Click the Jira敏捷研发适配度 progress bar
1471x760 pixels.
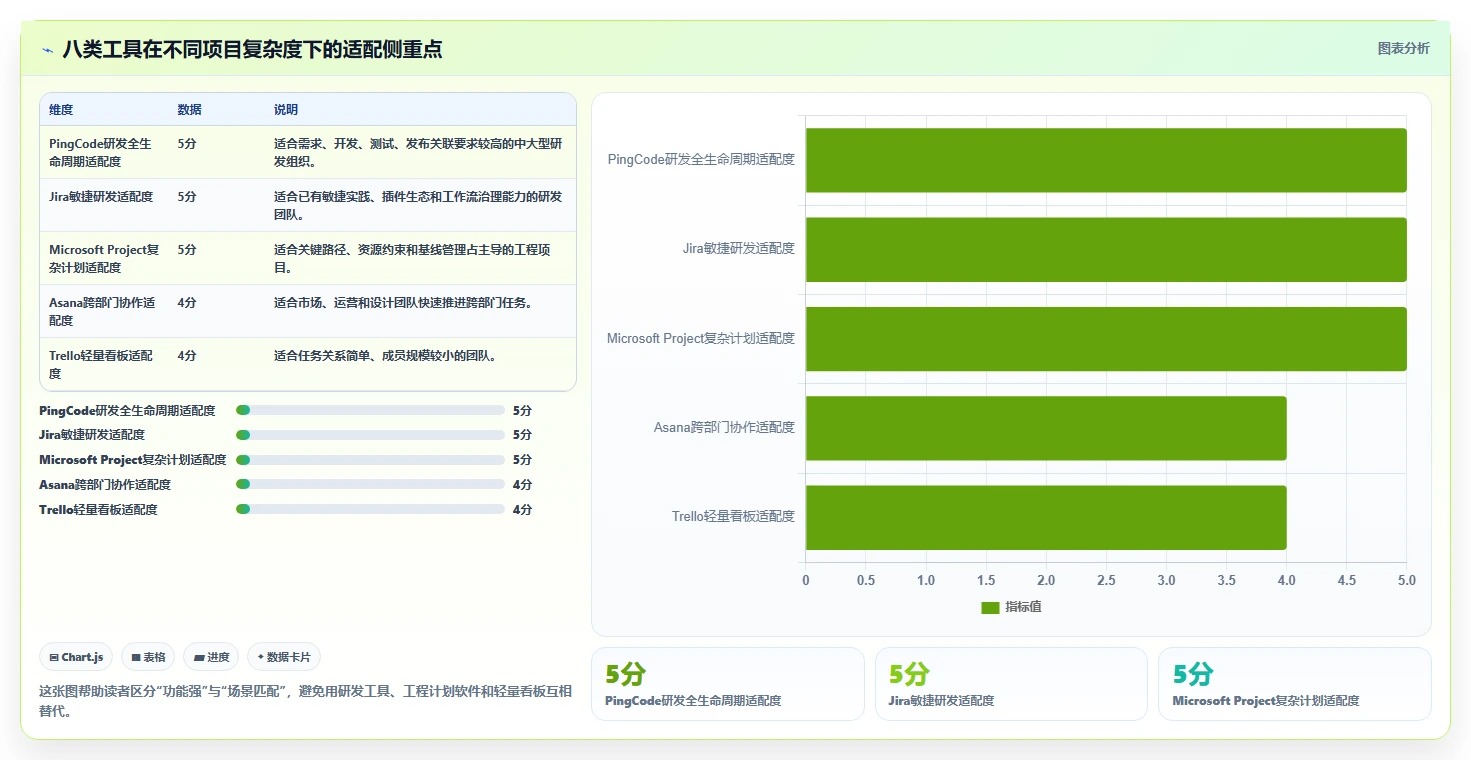pyautogui.click(x=370, y=435)
